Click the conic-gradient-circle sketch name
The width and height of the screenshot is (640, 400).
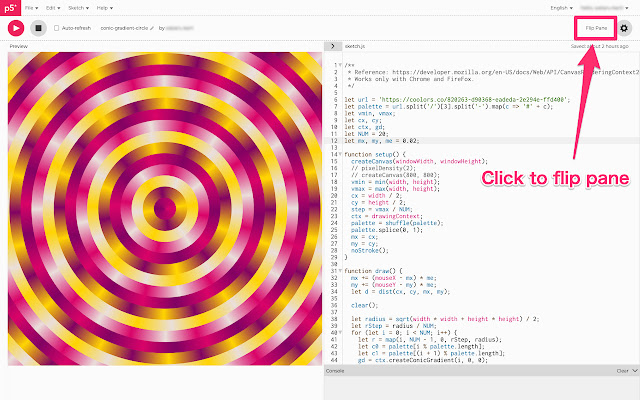click(124, 28)
